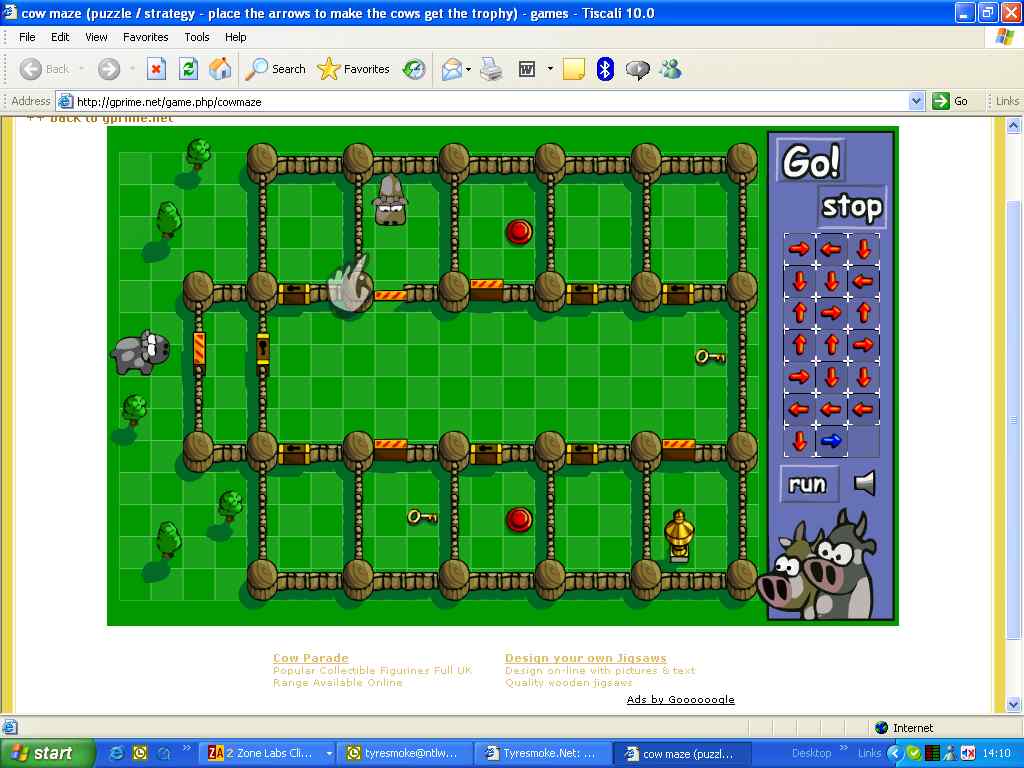Screen dimensions: 1024x768
Task: Click the run button
Action: pyautogui.click(x=809, y=485)
